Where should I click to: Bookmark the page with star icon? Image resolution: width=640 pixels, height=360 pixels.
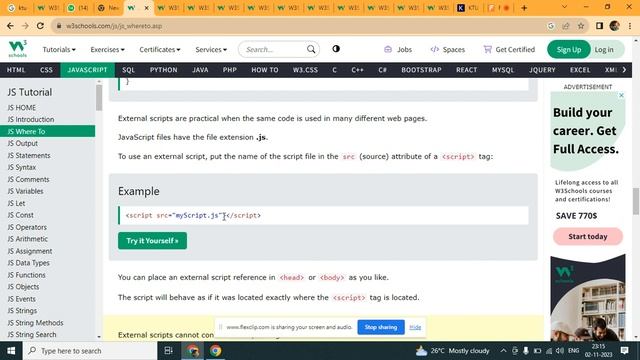coord(580,26)
